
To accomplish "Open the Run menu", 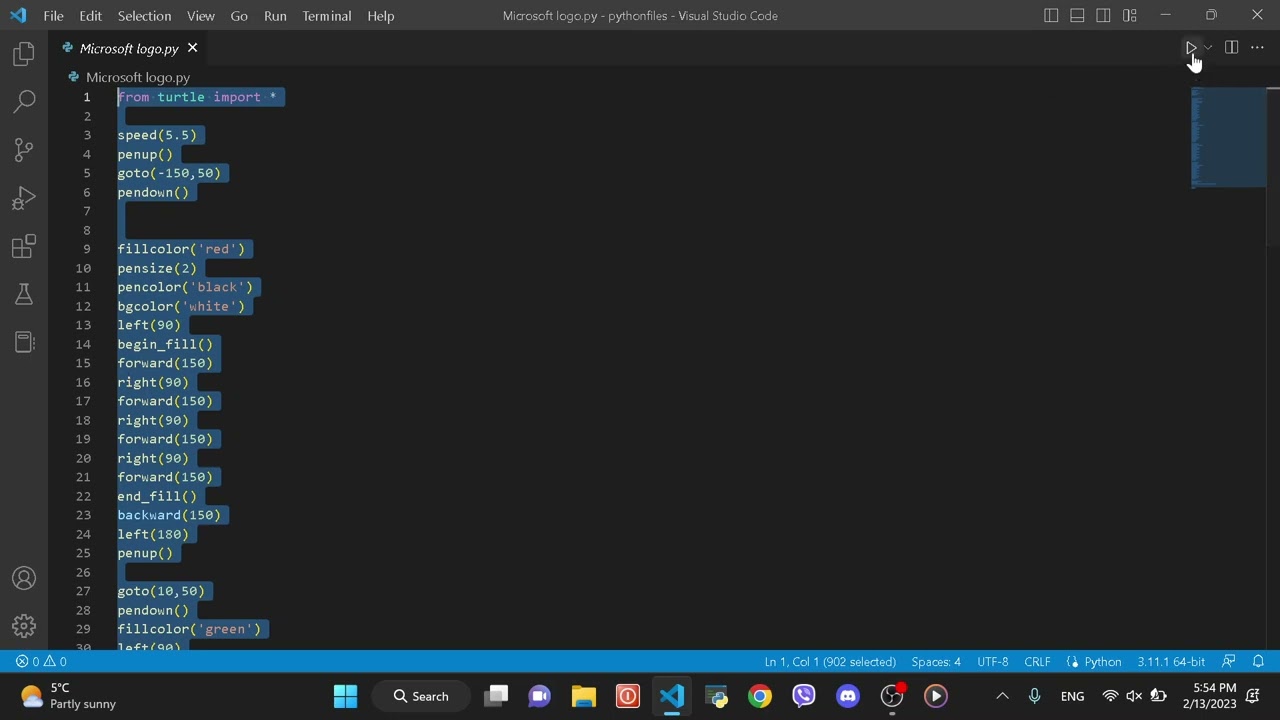I will (x=275, y=15).
